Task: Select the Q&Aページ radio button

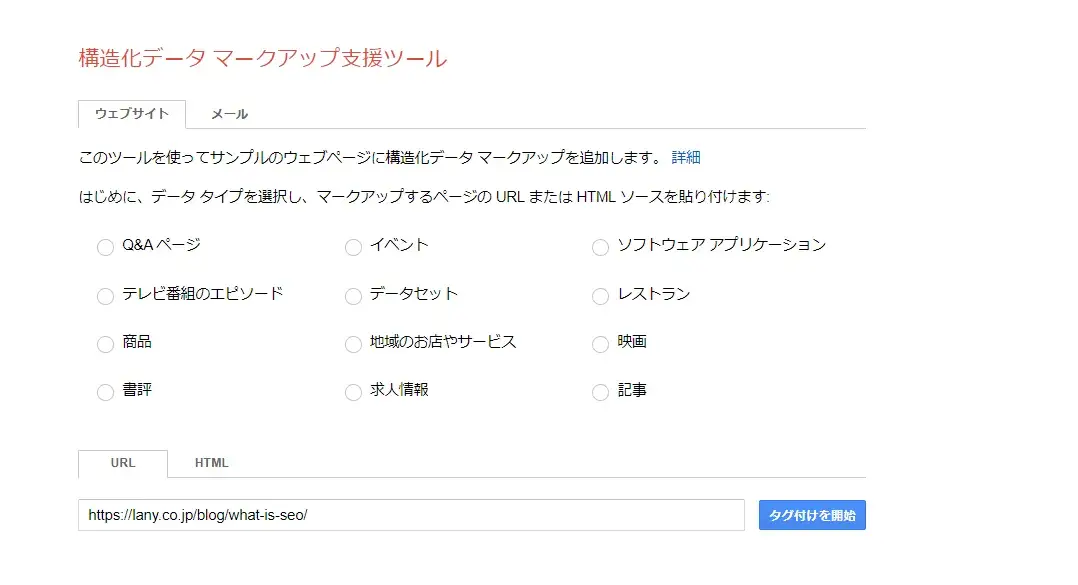Action: click(x=105, y=246)
